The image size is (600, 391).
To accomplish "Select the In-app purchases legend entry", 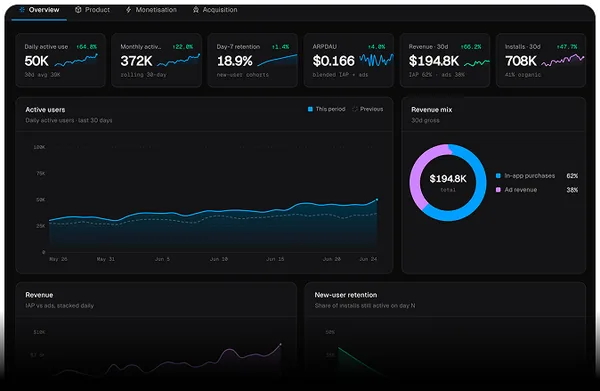I will coord(537,176).
